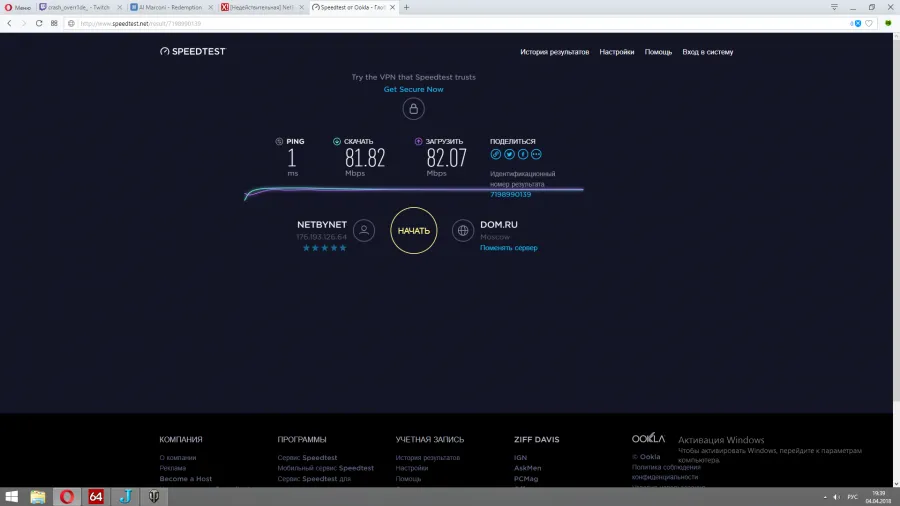Open the tab menu icon in title bar
The image size is (900, 506).
(x=834, y=7)
